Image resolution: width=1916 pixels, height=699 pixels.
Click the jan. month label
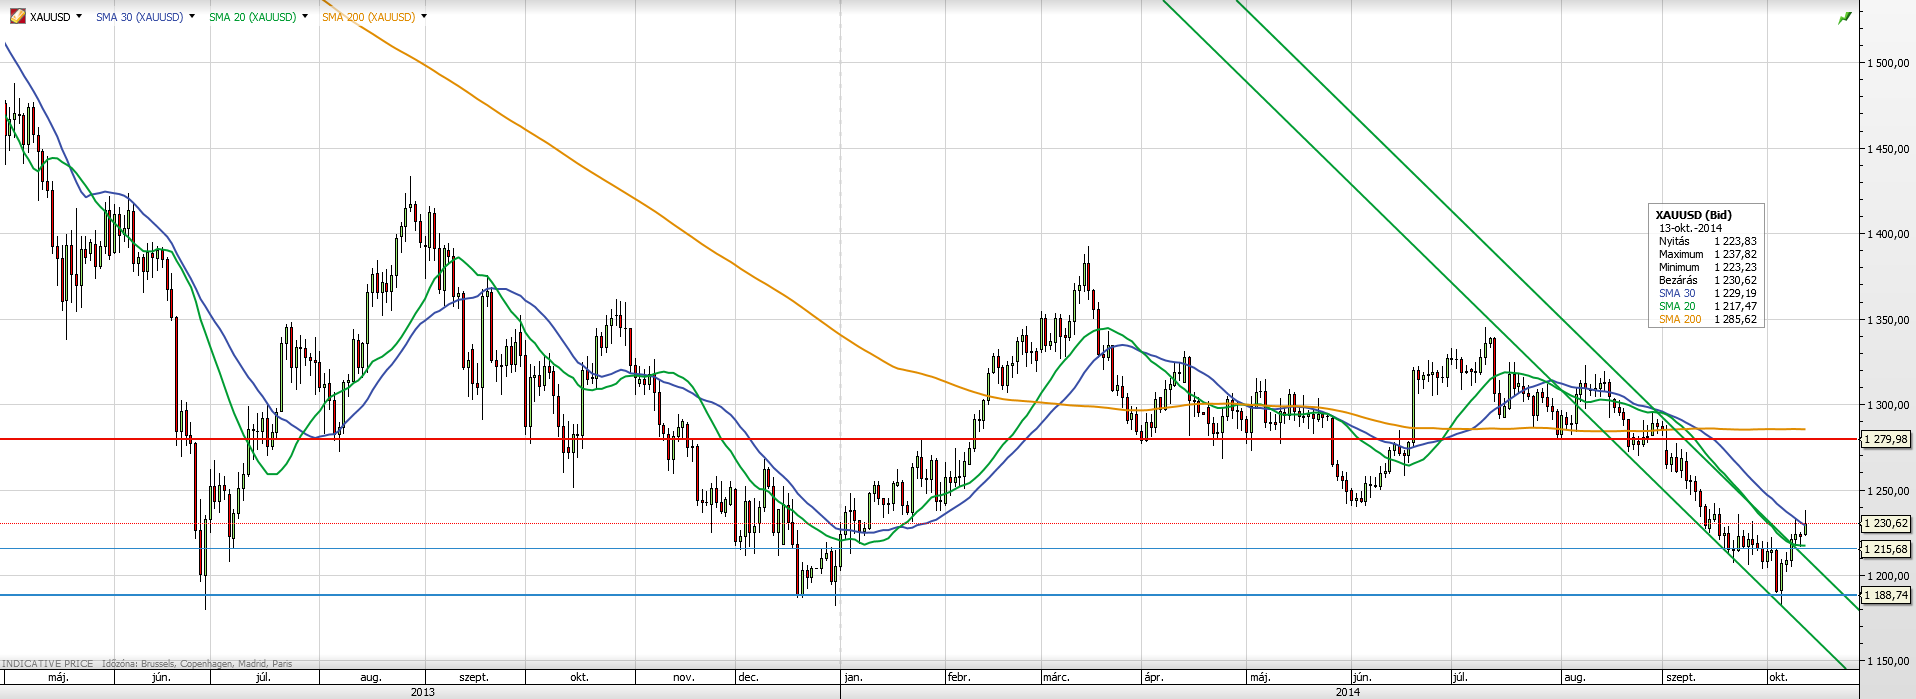coord(853,678)
